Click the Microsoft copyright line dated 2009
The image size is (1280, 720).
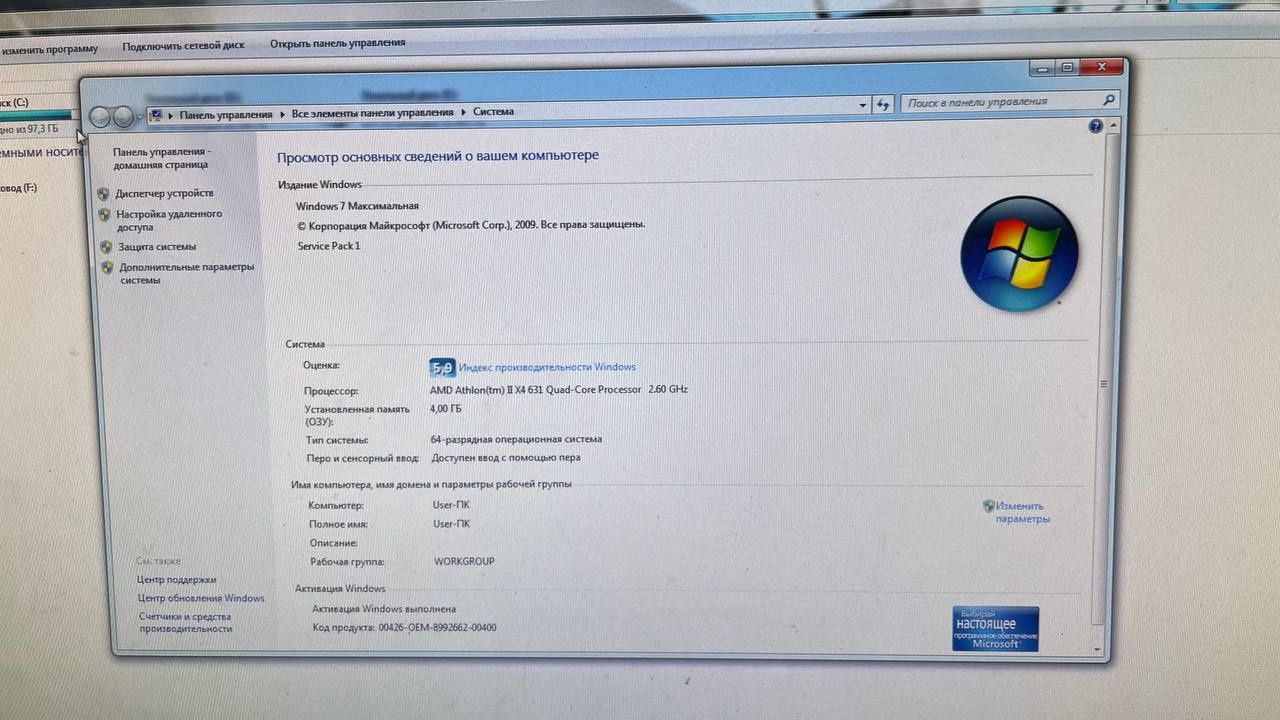click(x=471, y=225)
